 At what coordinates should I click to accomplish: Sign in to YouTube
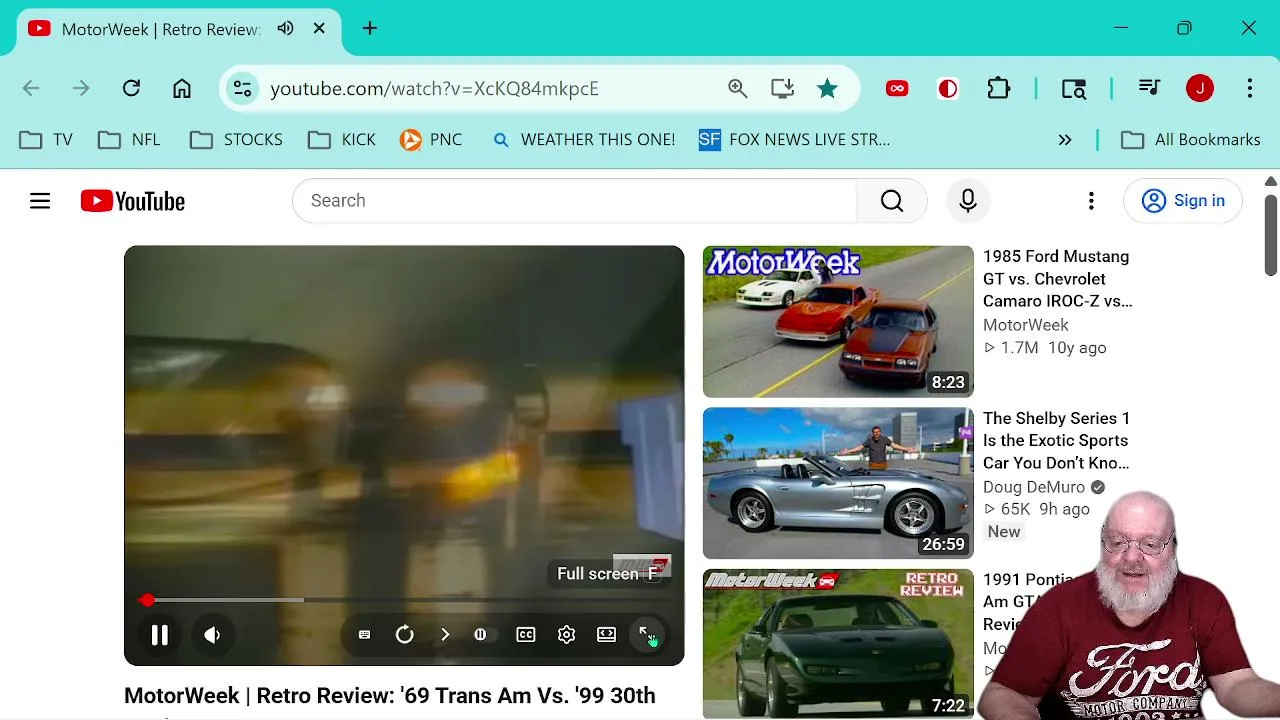point(1183,201)
